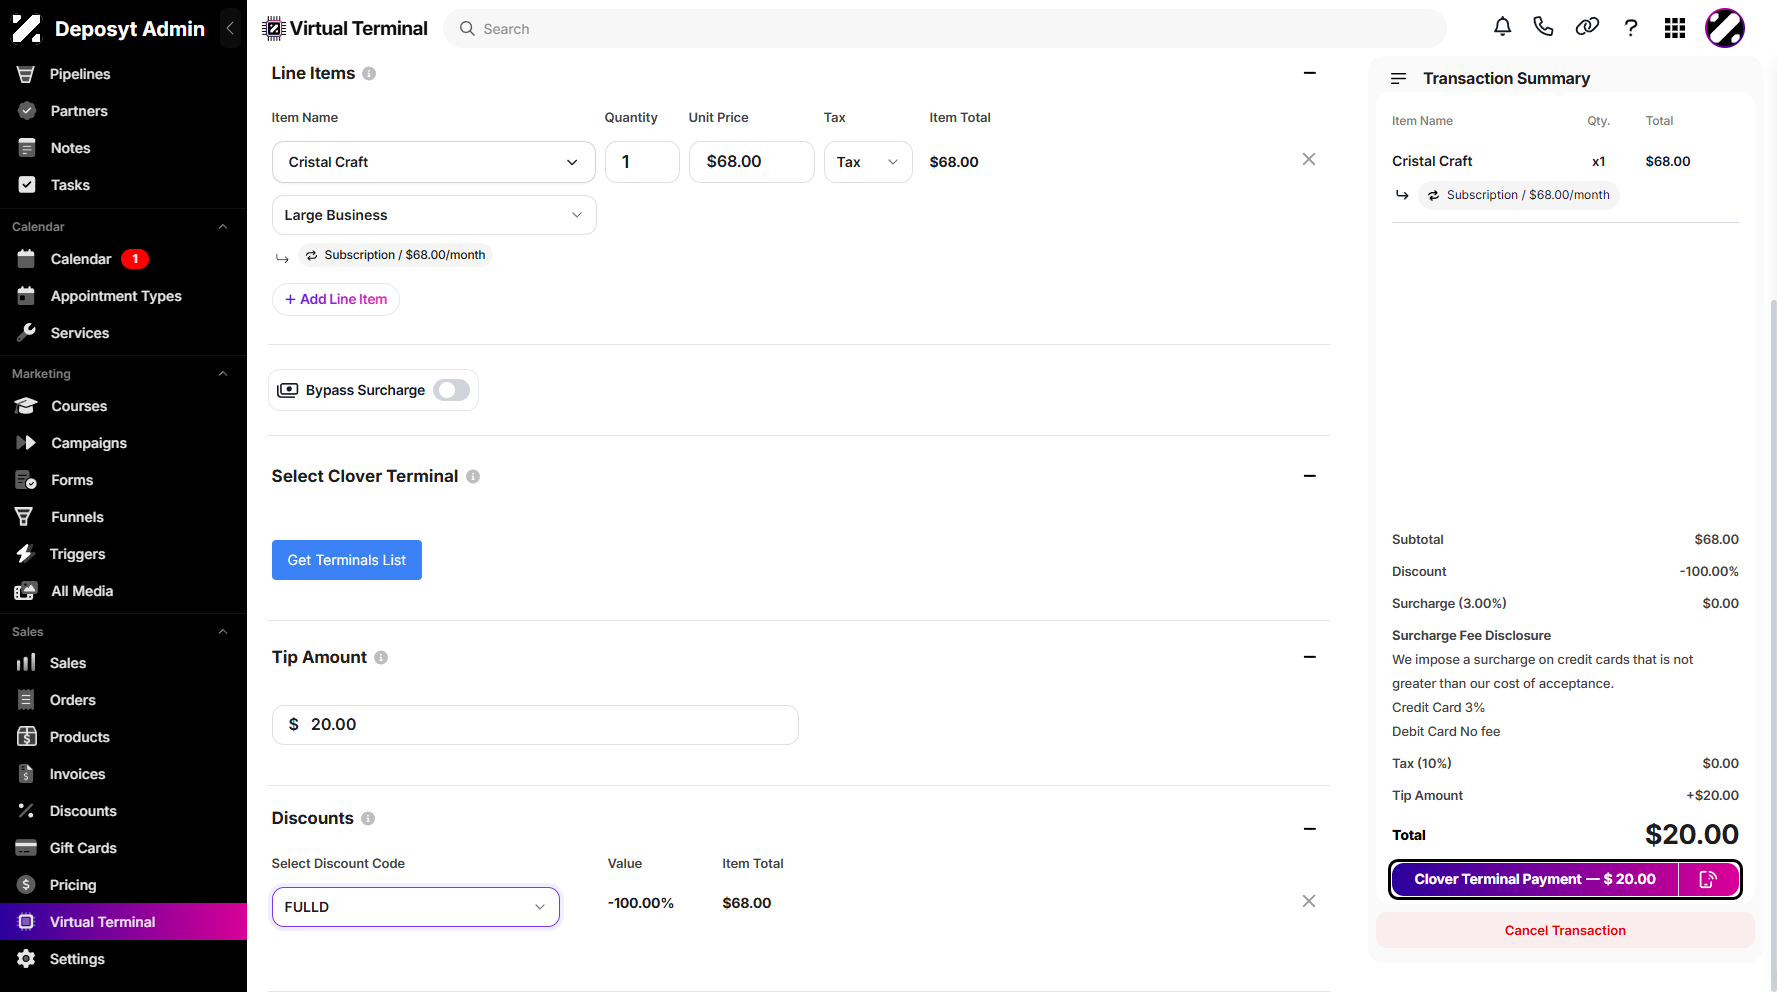Image resolution: width=1777 pixels, height=992 pixels.
Task: Click the Quantity input field
Action: pos(642,162)
